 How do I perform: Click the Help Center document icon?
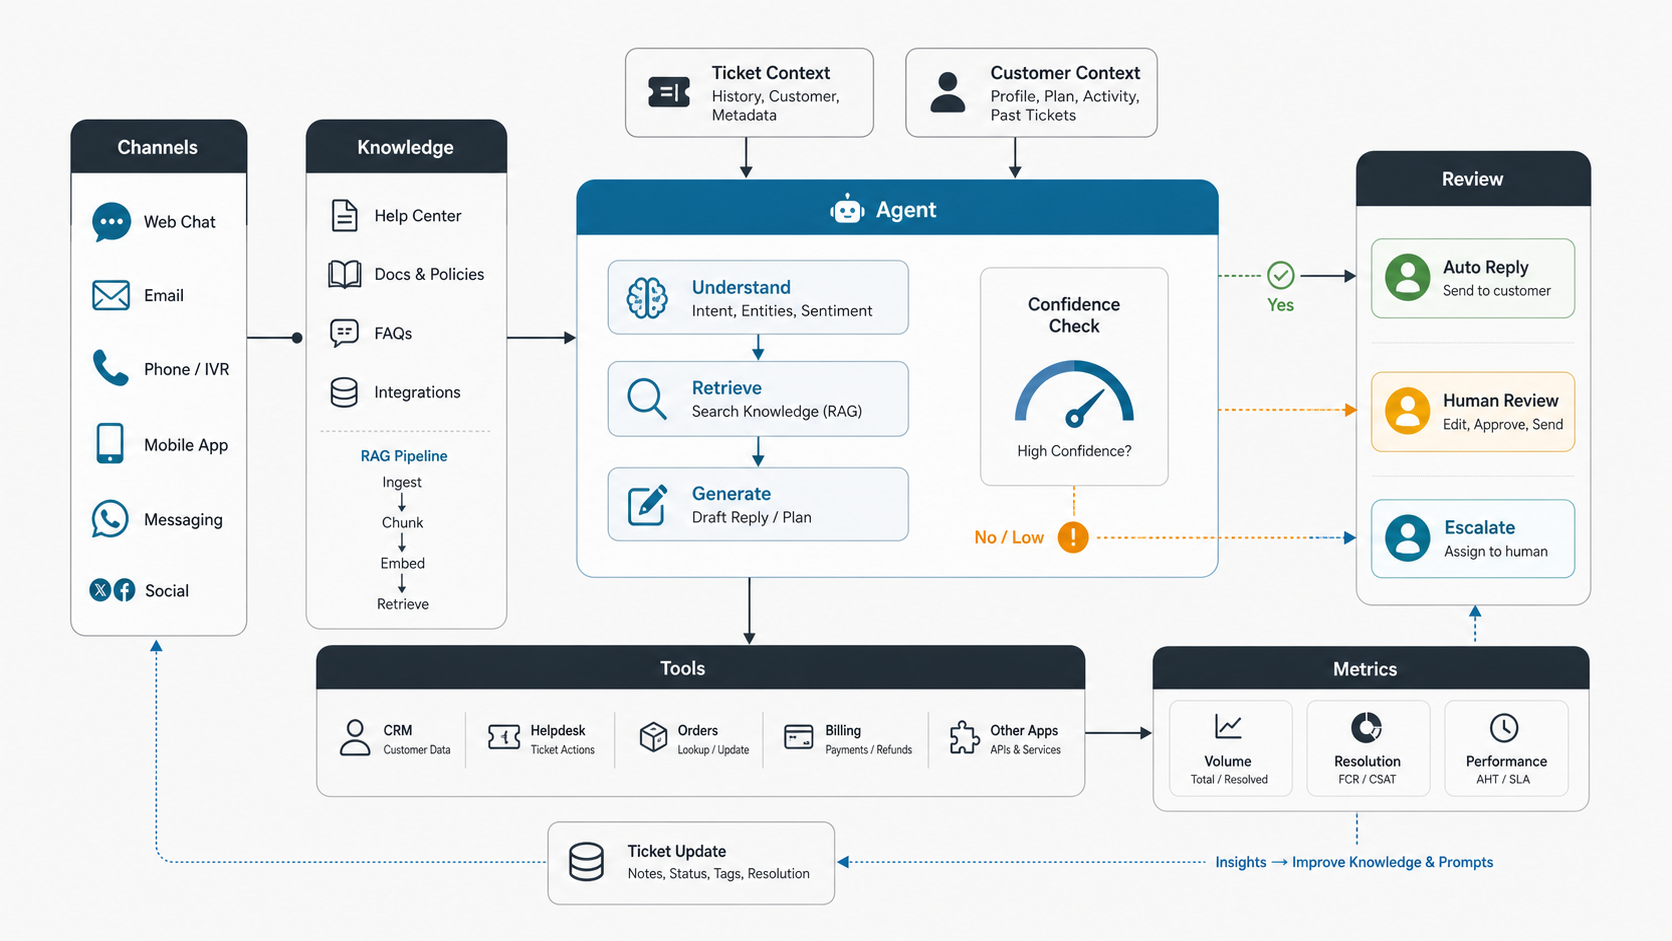pos(344,215)
